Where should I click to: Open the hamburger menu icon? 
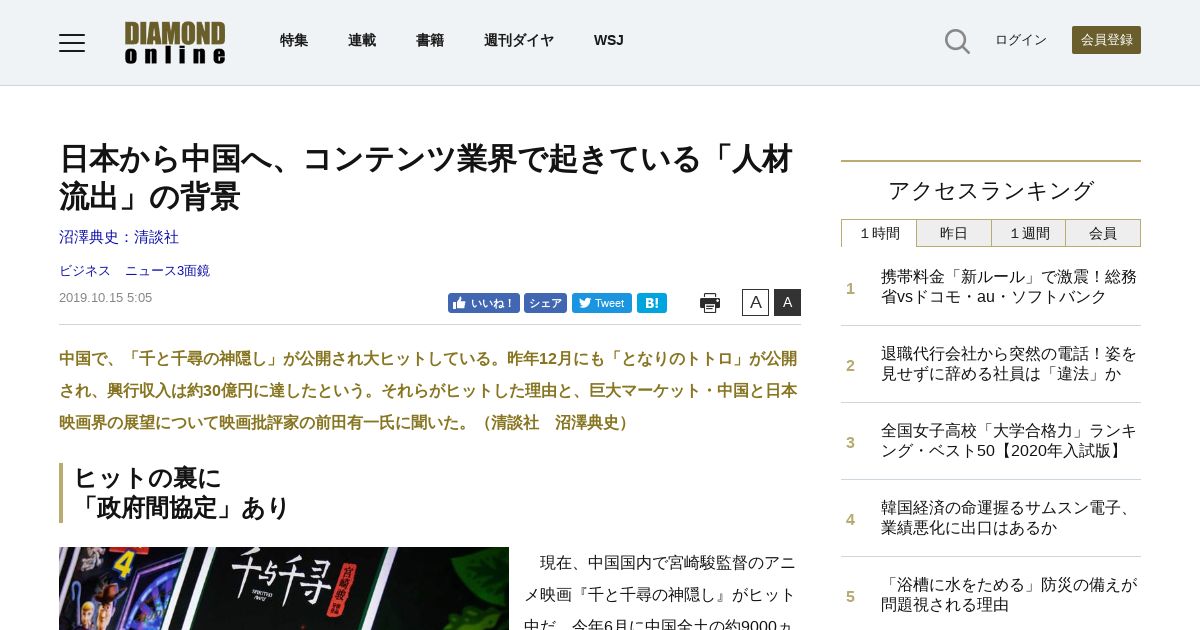click(x=72, y=42)
